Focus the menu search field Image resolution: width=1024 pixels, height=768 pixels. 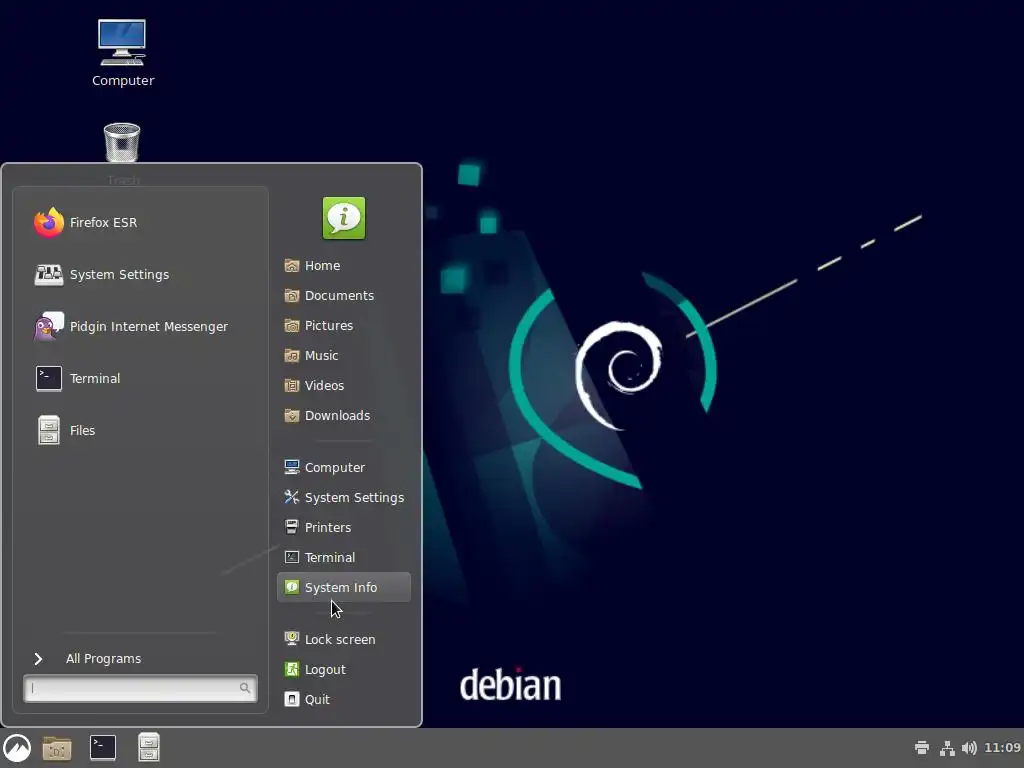140,688
